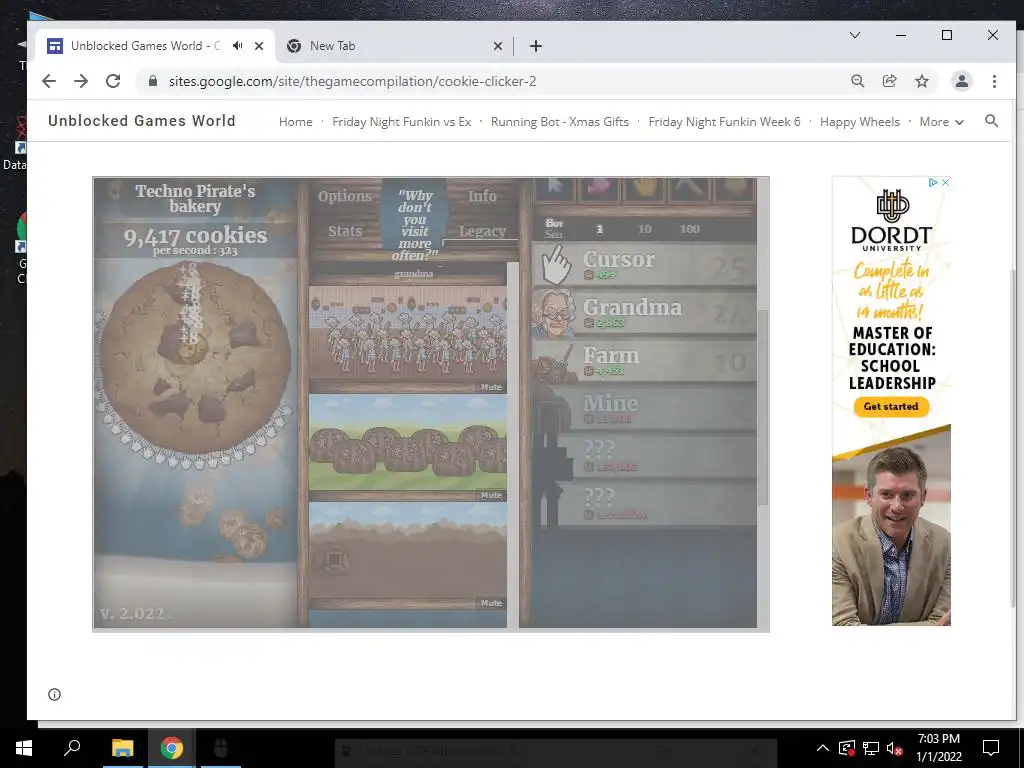Purchase a Cursor building
This screenshot has height=768, width=1024.
click(645, 265)
